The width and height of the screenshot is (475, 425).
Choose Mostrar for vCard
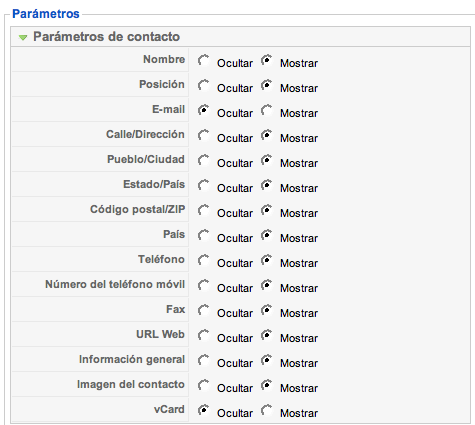(266, 410)
